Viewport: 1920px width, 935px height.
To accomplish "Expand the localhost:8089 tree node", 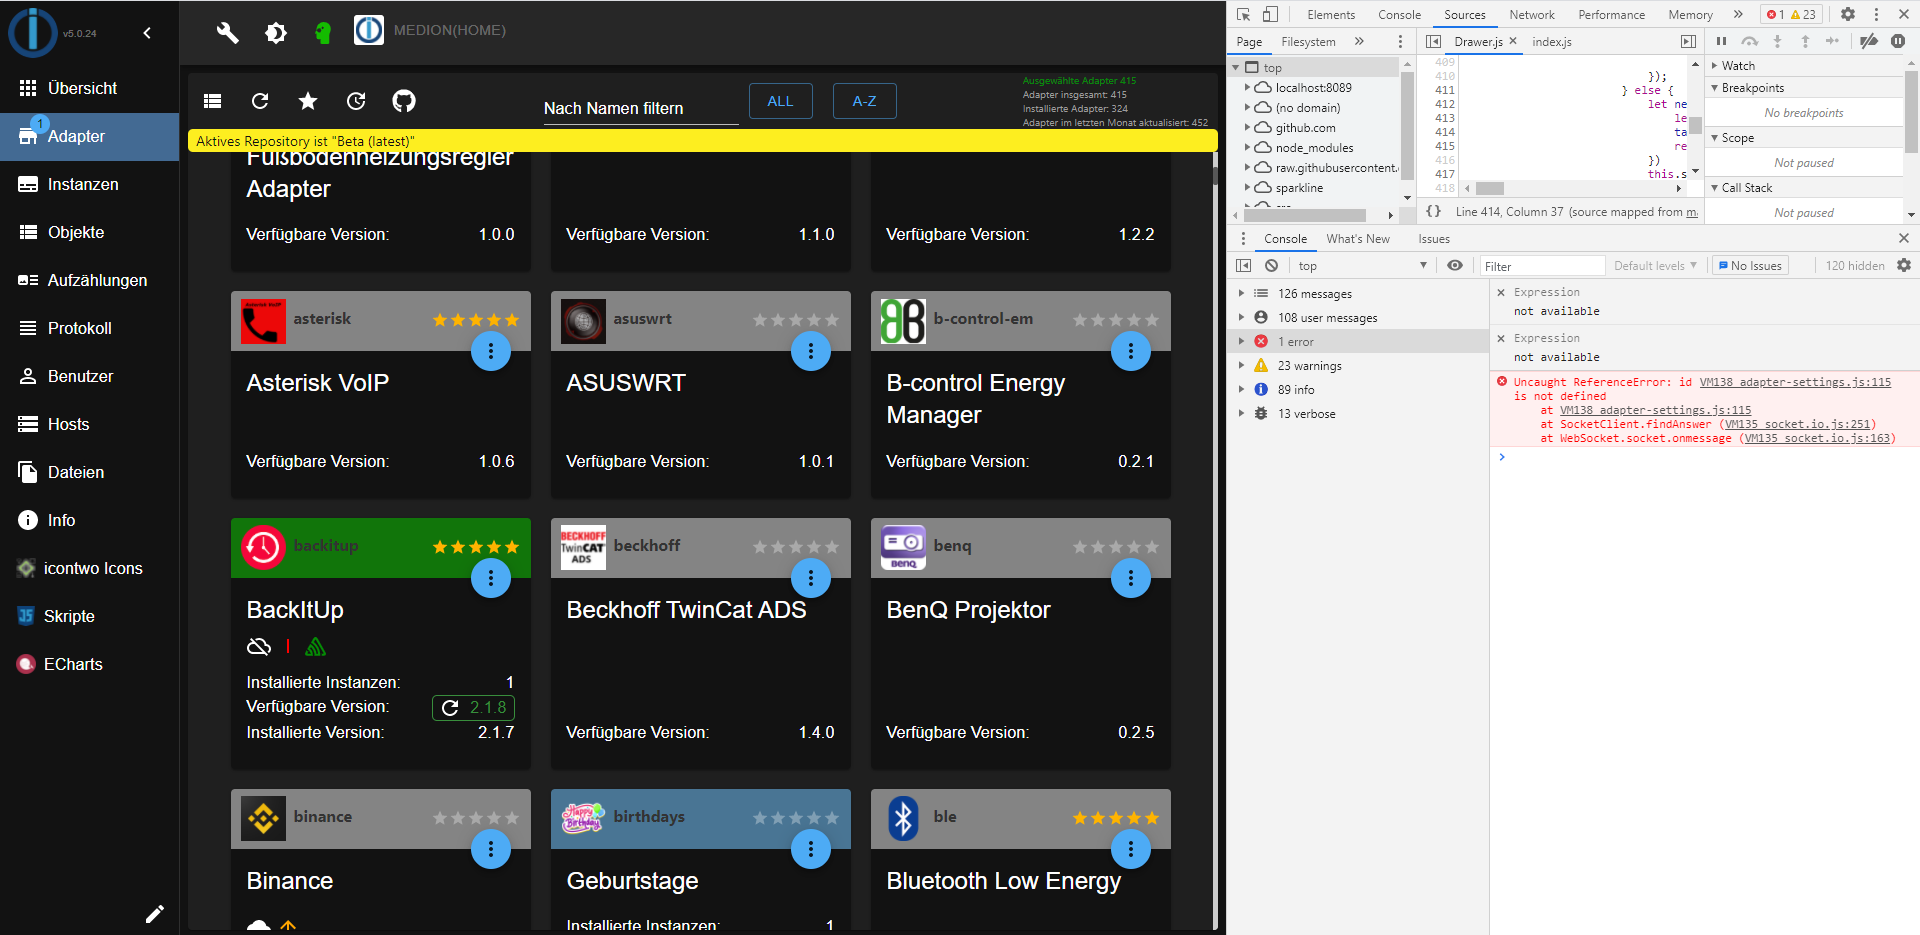I will pyautogui.click(x=1247, y=87).
